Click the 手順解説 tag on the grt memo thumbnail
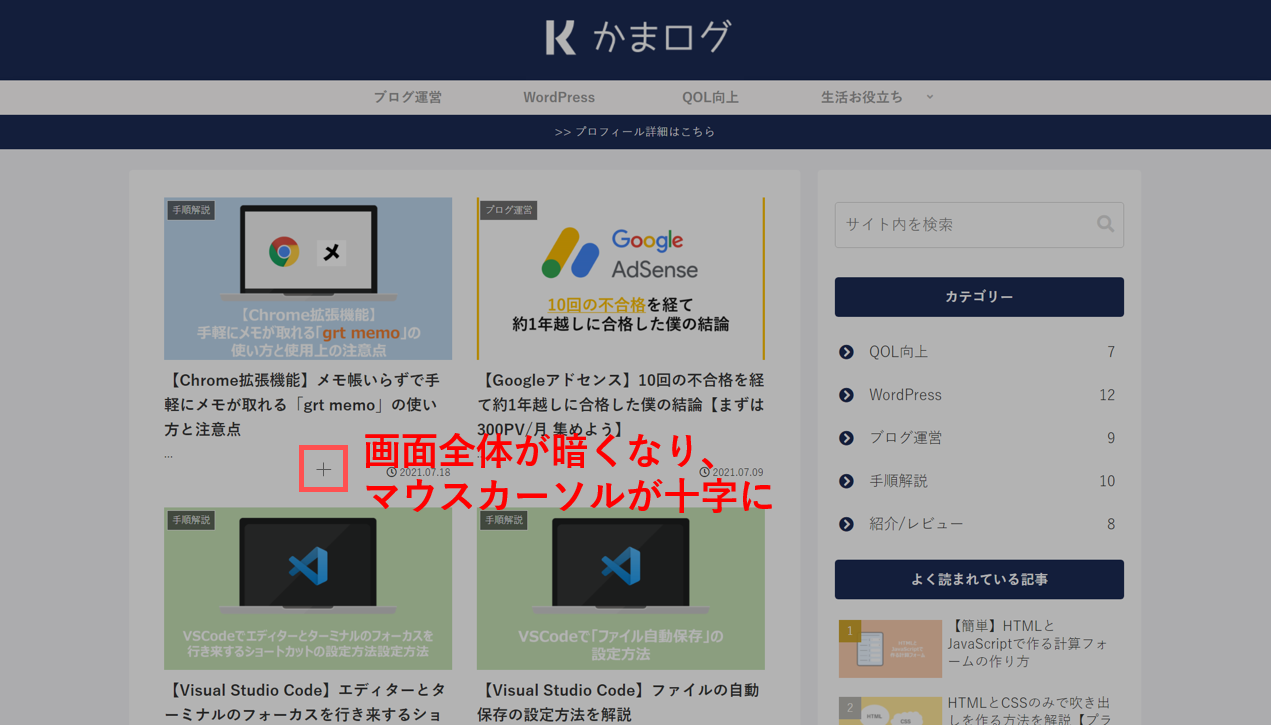The image size is (1271, 725). click(x=191, y=210)
